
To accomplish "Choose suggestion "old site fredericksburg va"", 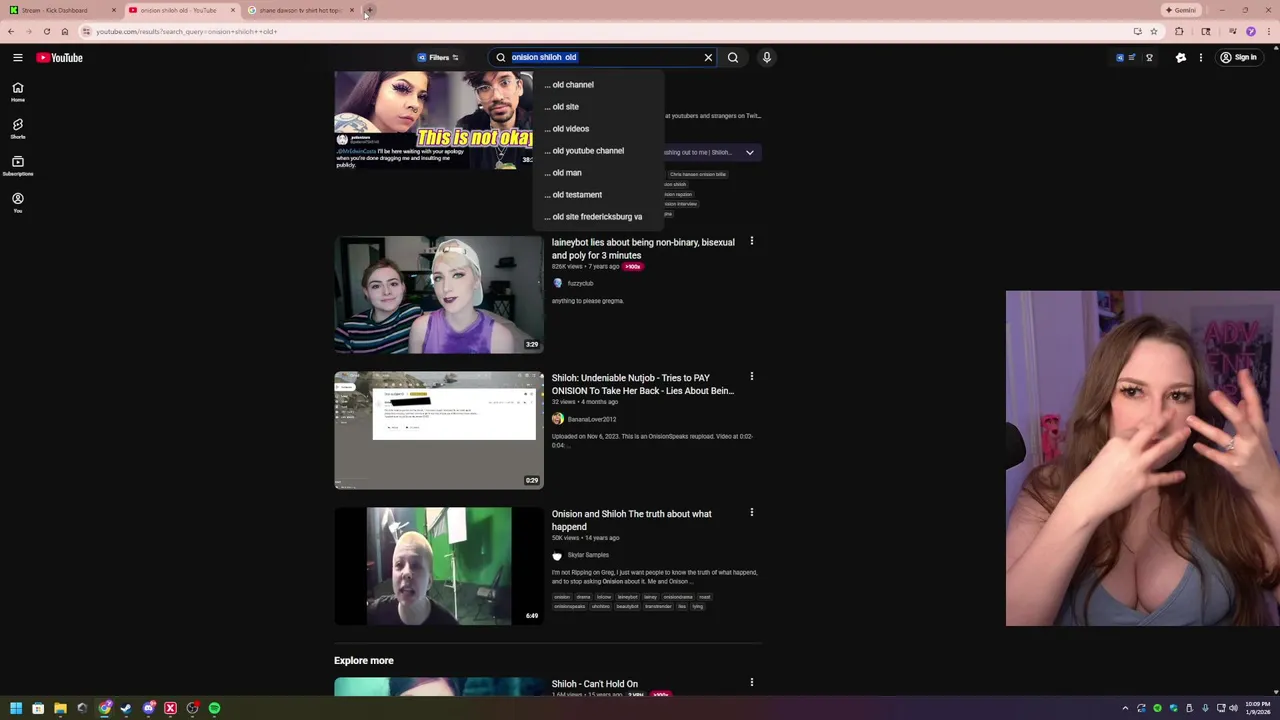I will click(x=598, y=216).
